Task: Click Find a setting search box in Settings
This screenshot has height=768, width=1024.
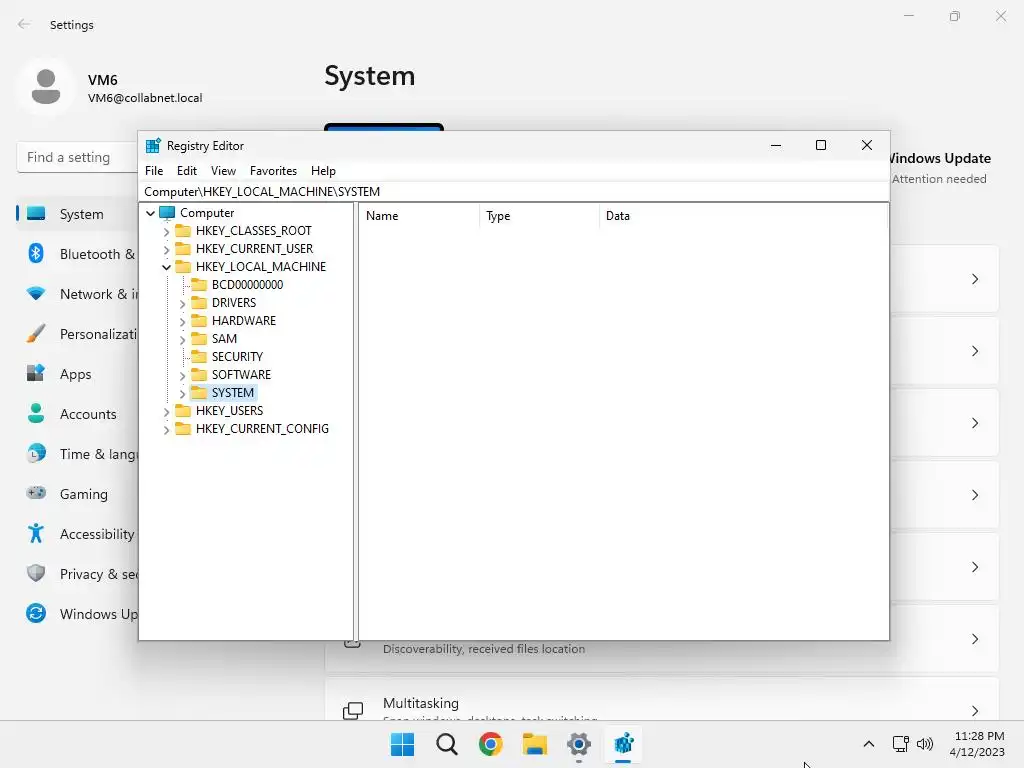Action: (77, 157)
